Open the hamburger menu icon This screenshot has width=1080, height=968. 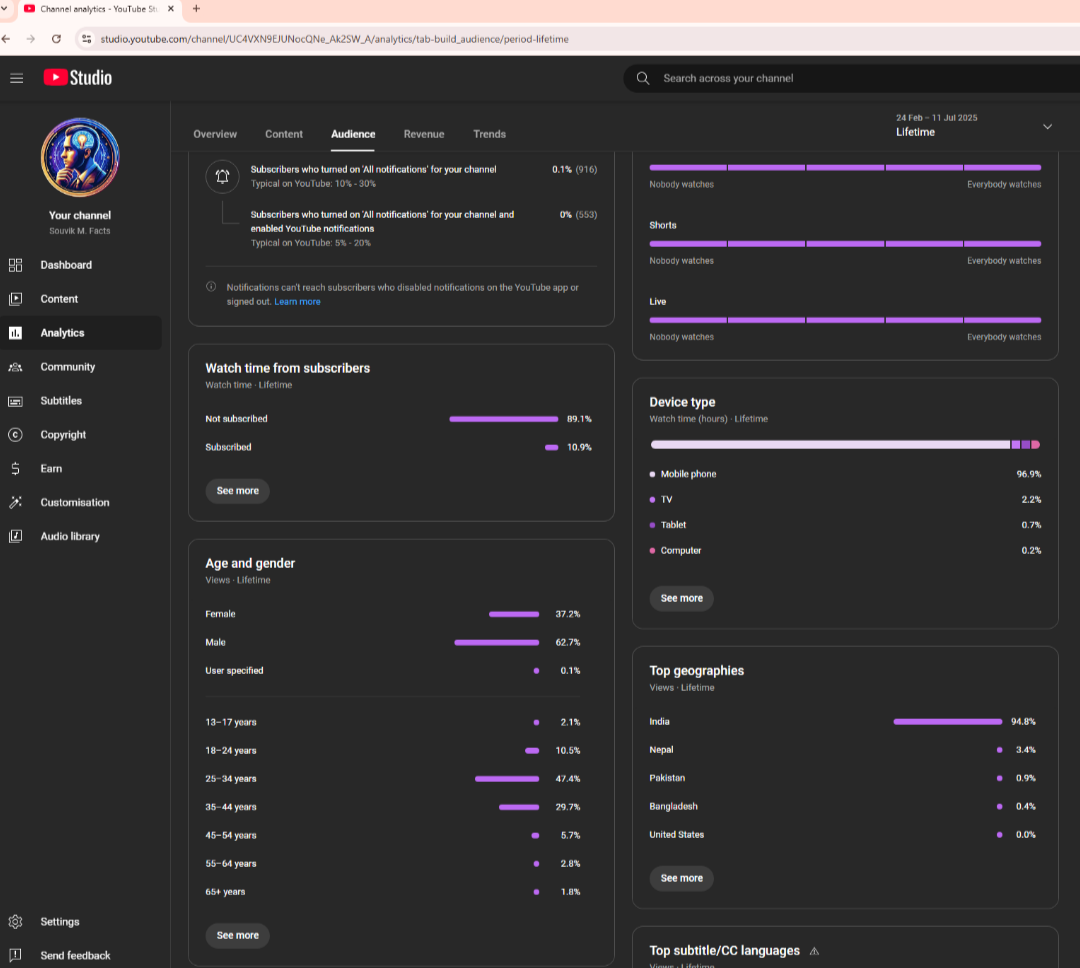[17, 79]
